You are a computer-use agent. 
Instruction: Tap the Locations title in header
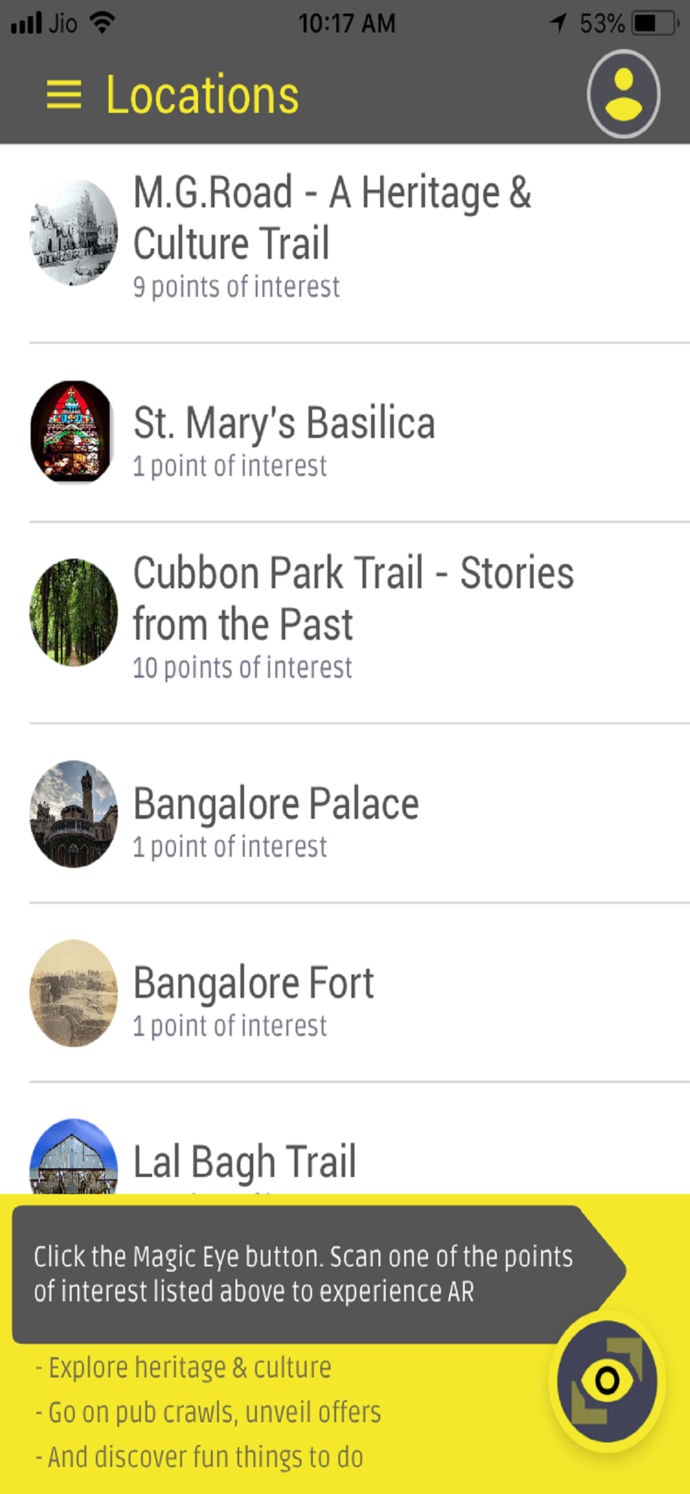pos(200,94)
